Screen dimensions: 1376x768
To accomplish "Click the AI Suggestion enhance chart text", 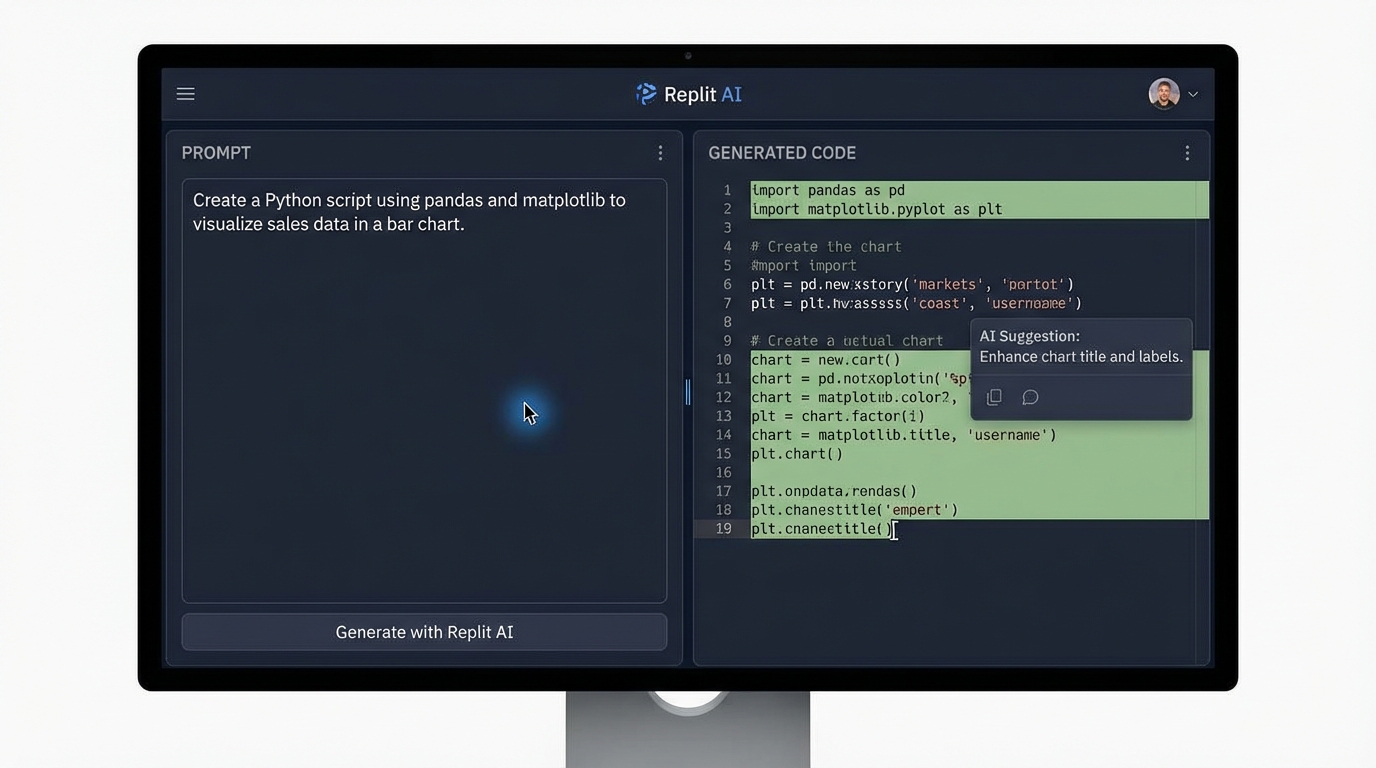I will point(1081,356).
